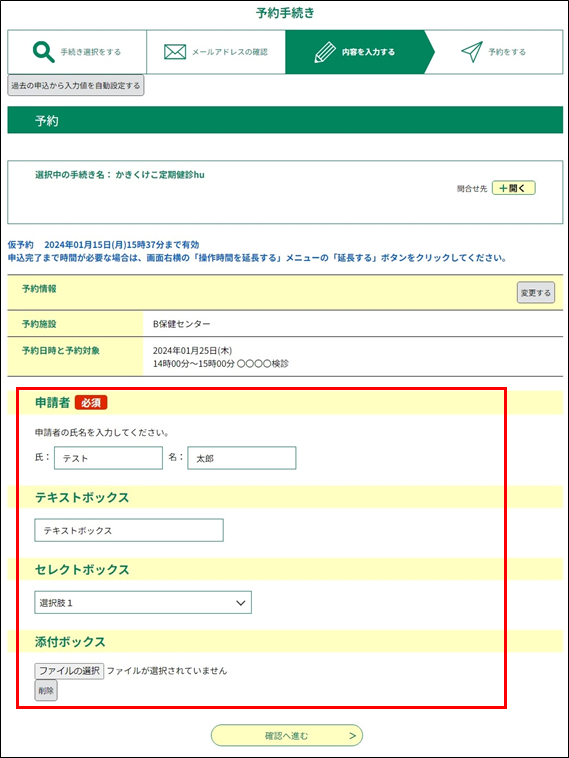Click the 氏 surname input field
Screen dimensions: 569x758
[108, 458]
